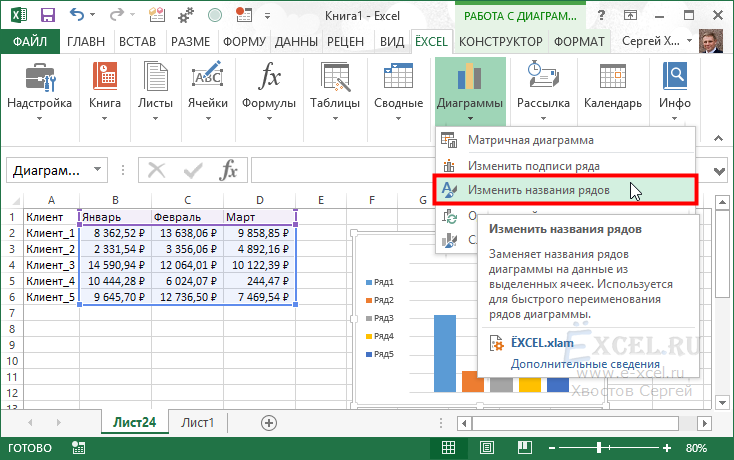Switch to the Лист1 sheet tab
This screenshot has width=734, height=460.
pos(198,423)
